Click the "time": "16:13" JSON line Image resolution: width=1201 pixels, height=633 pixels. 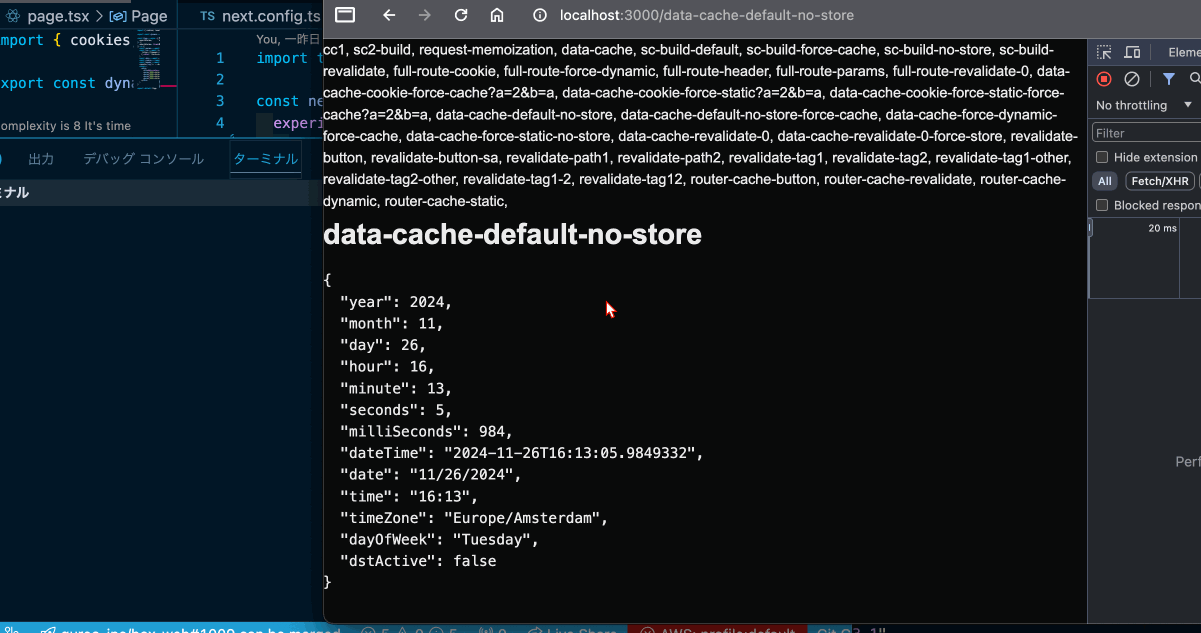[409, 497]
